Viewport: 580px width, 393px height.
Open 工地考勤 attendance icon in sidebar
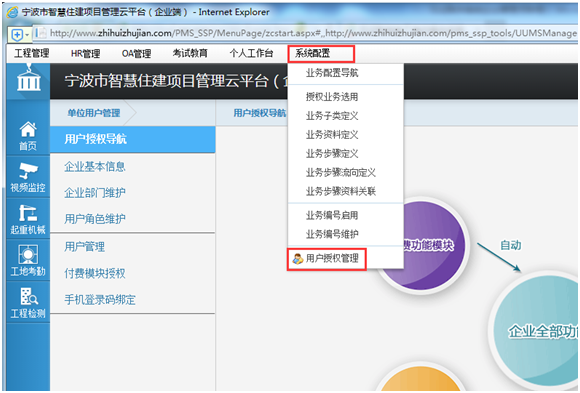(x=28, y=261)
